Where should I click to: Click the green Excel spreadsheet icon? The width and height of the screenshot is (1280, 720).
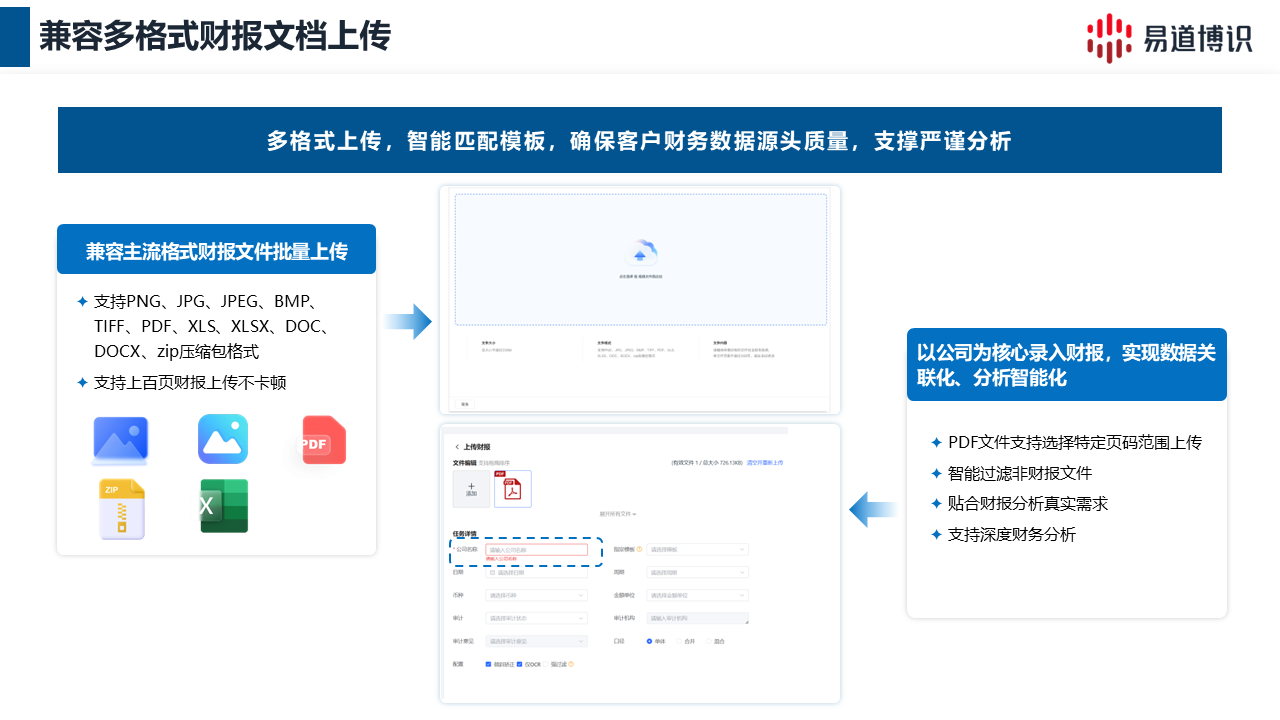(224, 506)
